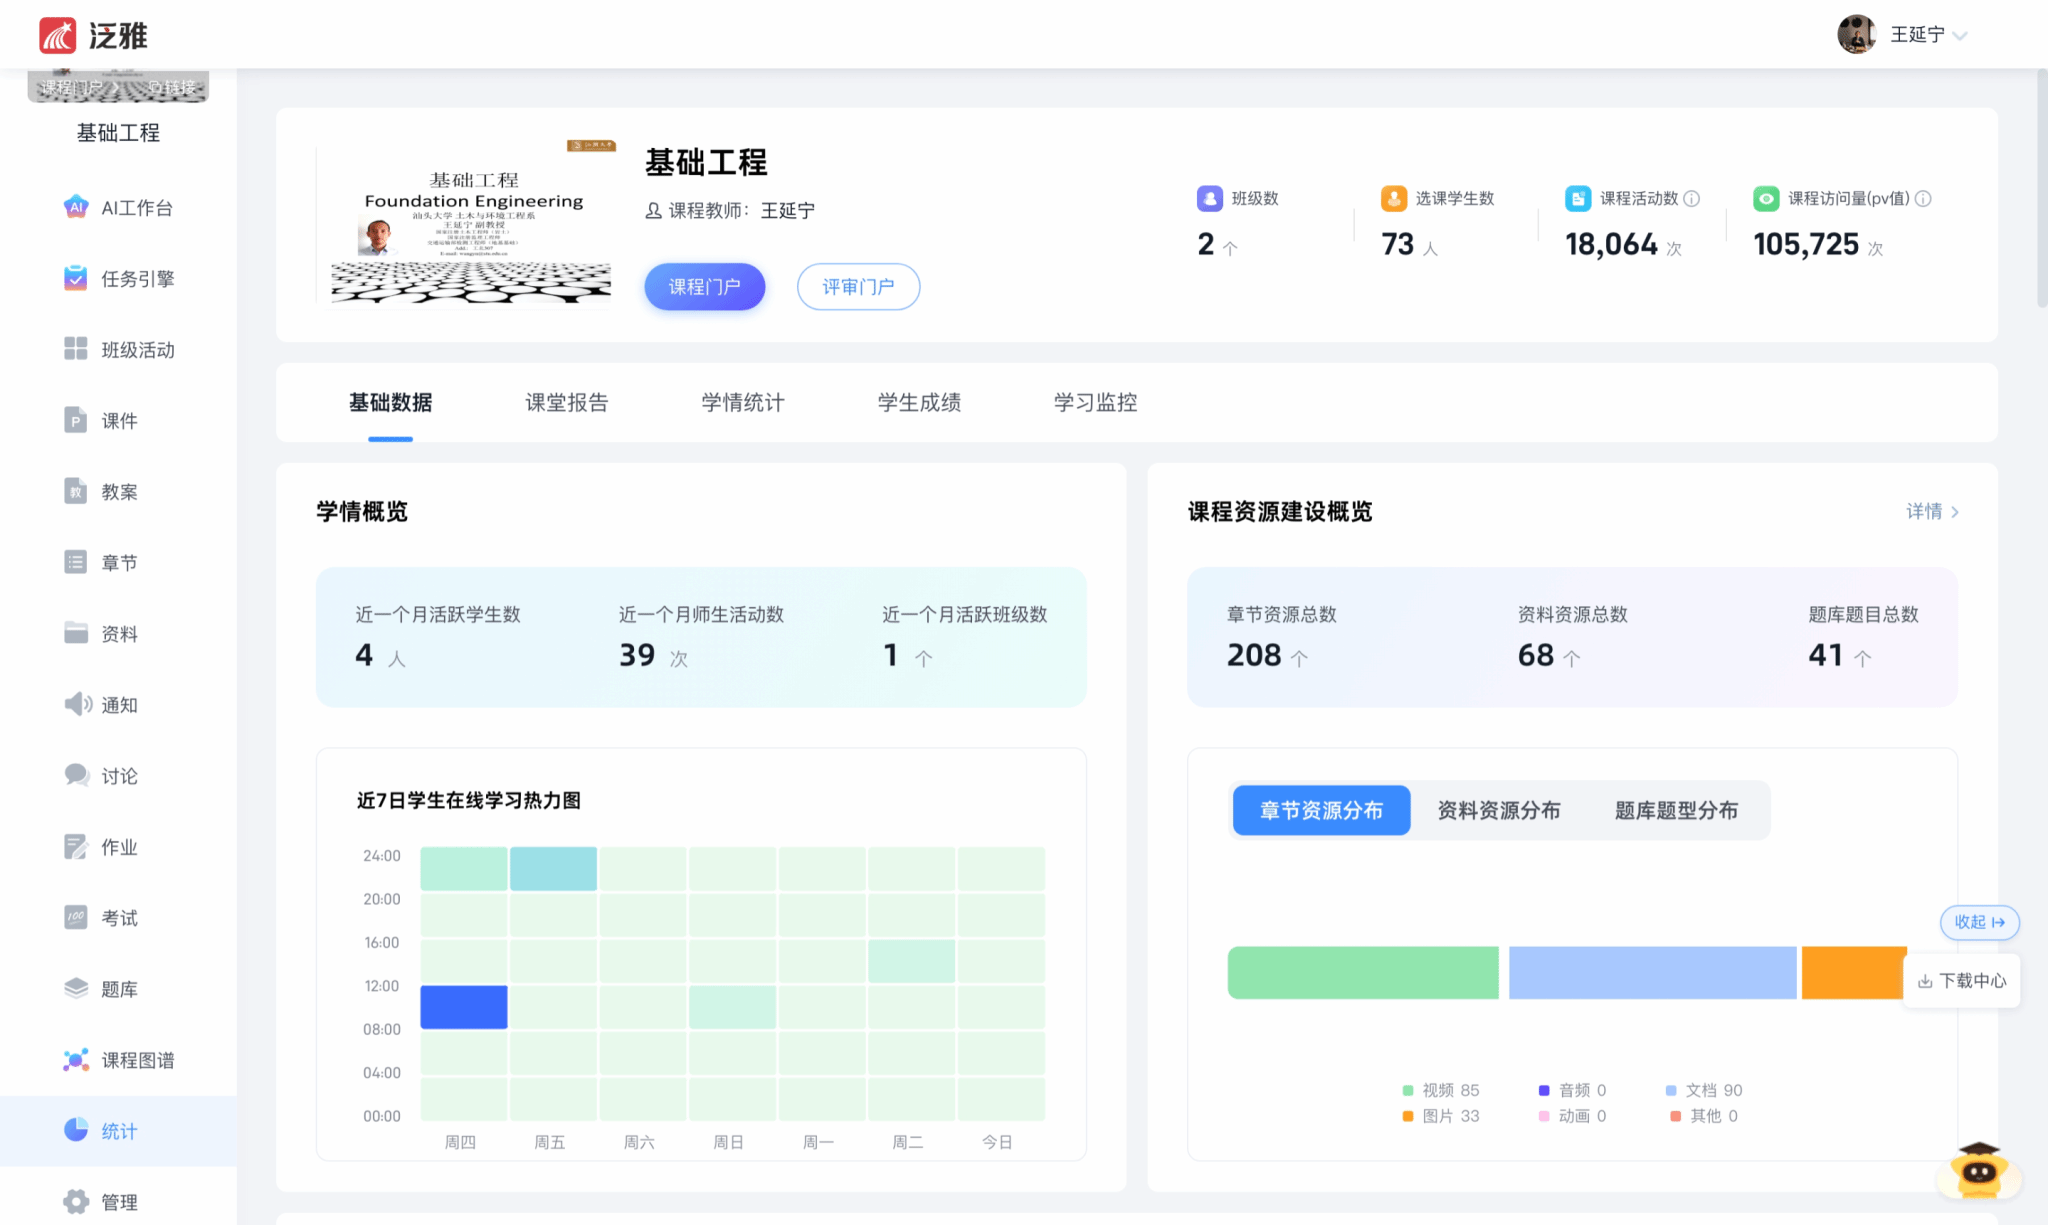This screenshot has height=1225, width=2048.
Task: Click info icon beside 课程活动数
Action: [x=1692, y=198]
